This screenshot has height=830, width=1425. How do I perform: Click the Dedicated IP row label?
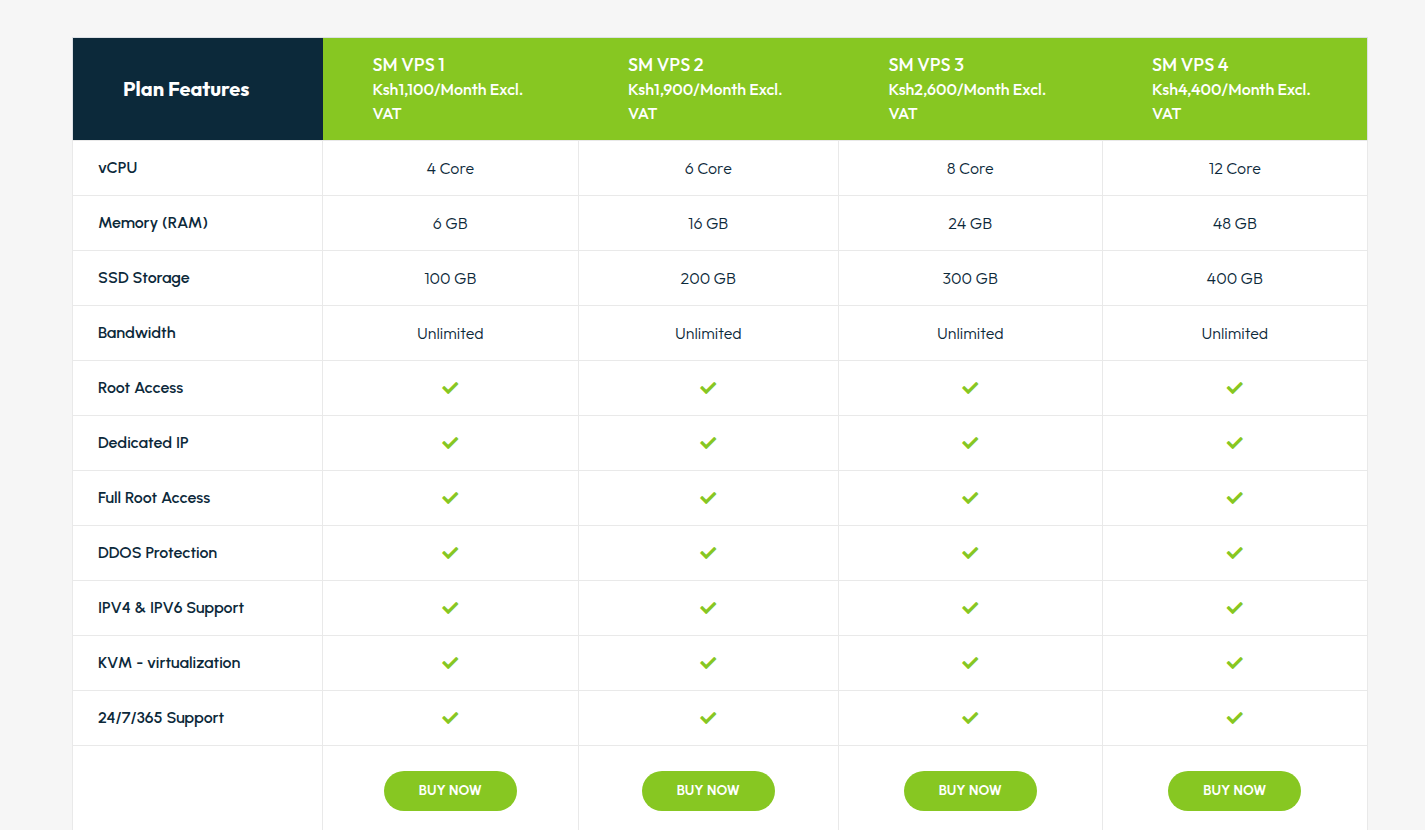click(143, 443)
